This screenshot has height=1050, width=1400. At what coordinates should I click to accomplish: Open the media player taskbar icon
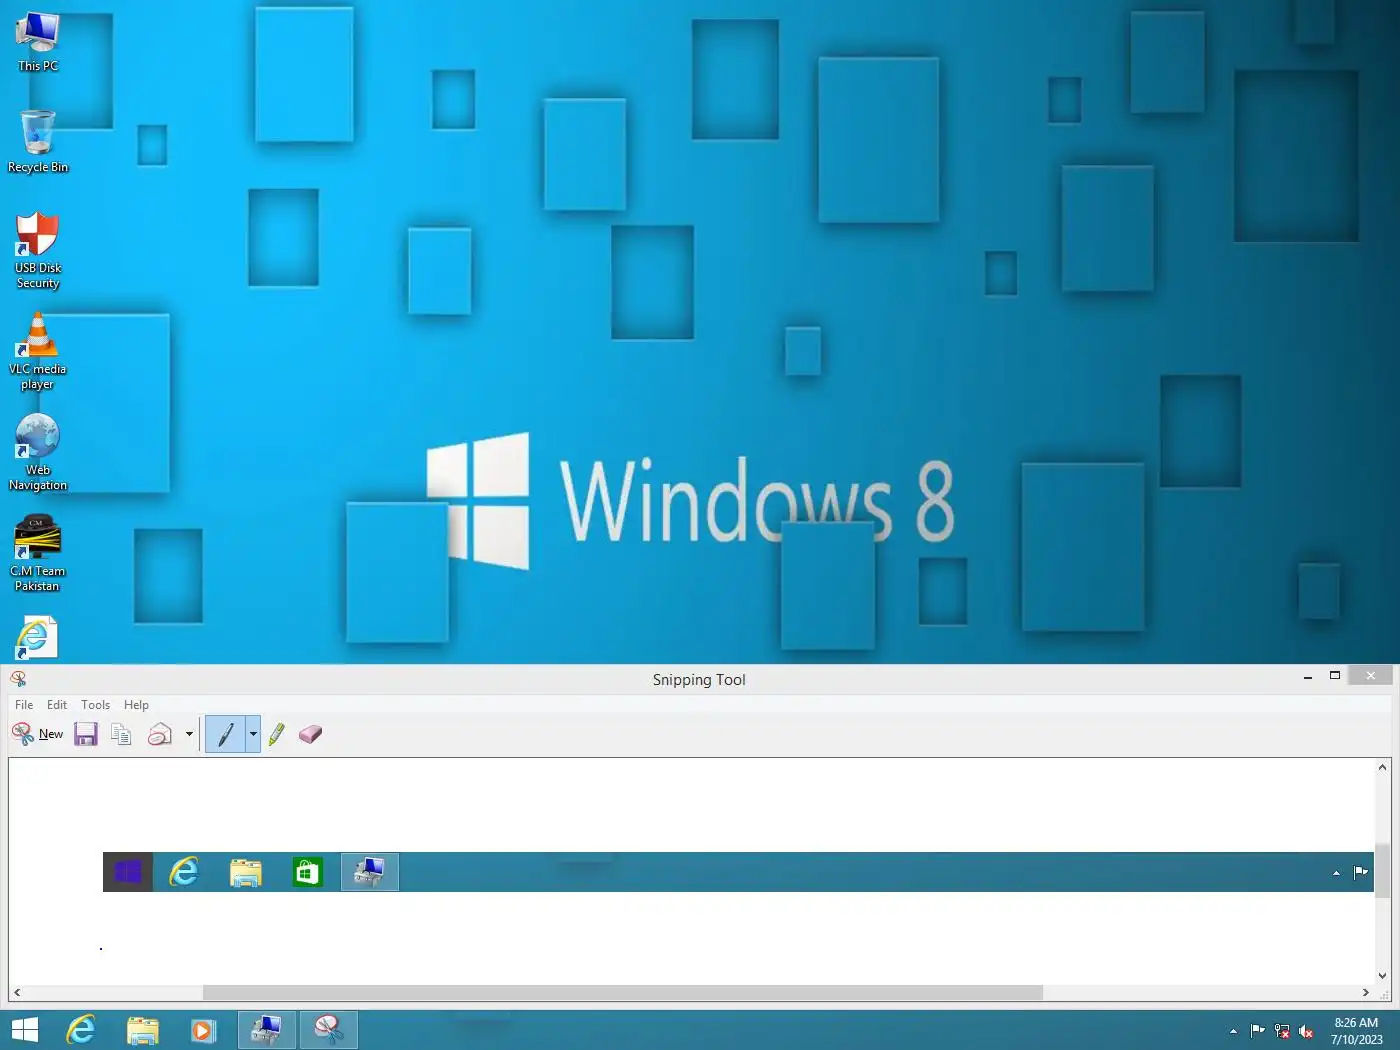(x=203, y=1030)
